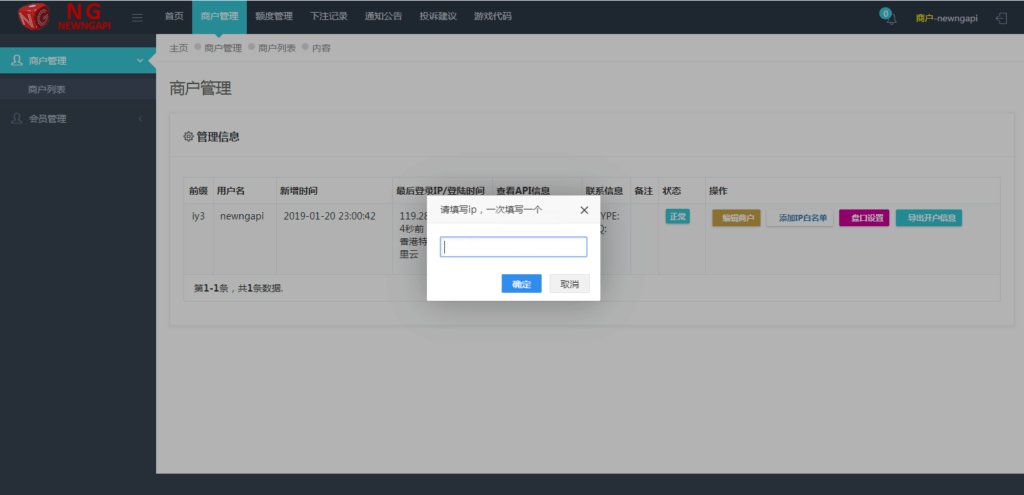Select the 商户管理 top menu tab
Image resolution: width=1024 pixels, height=495 pixels.
pyautogui.click(x=219, y=17)
